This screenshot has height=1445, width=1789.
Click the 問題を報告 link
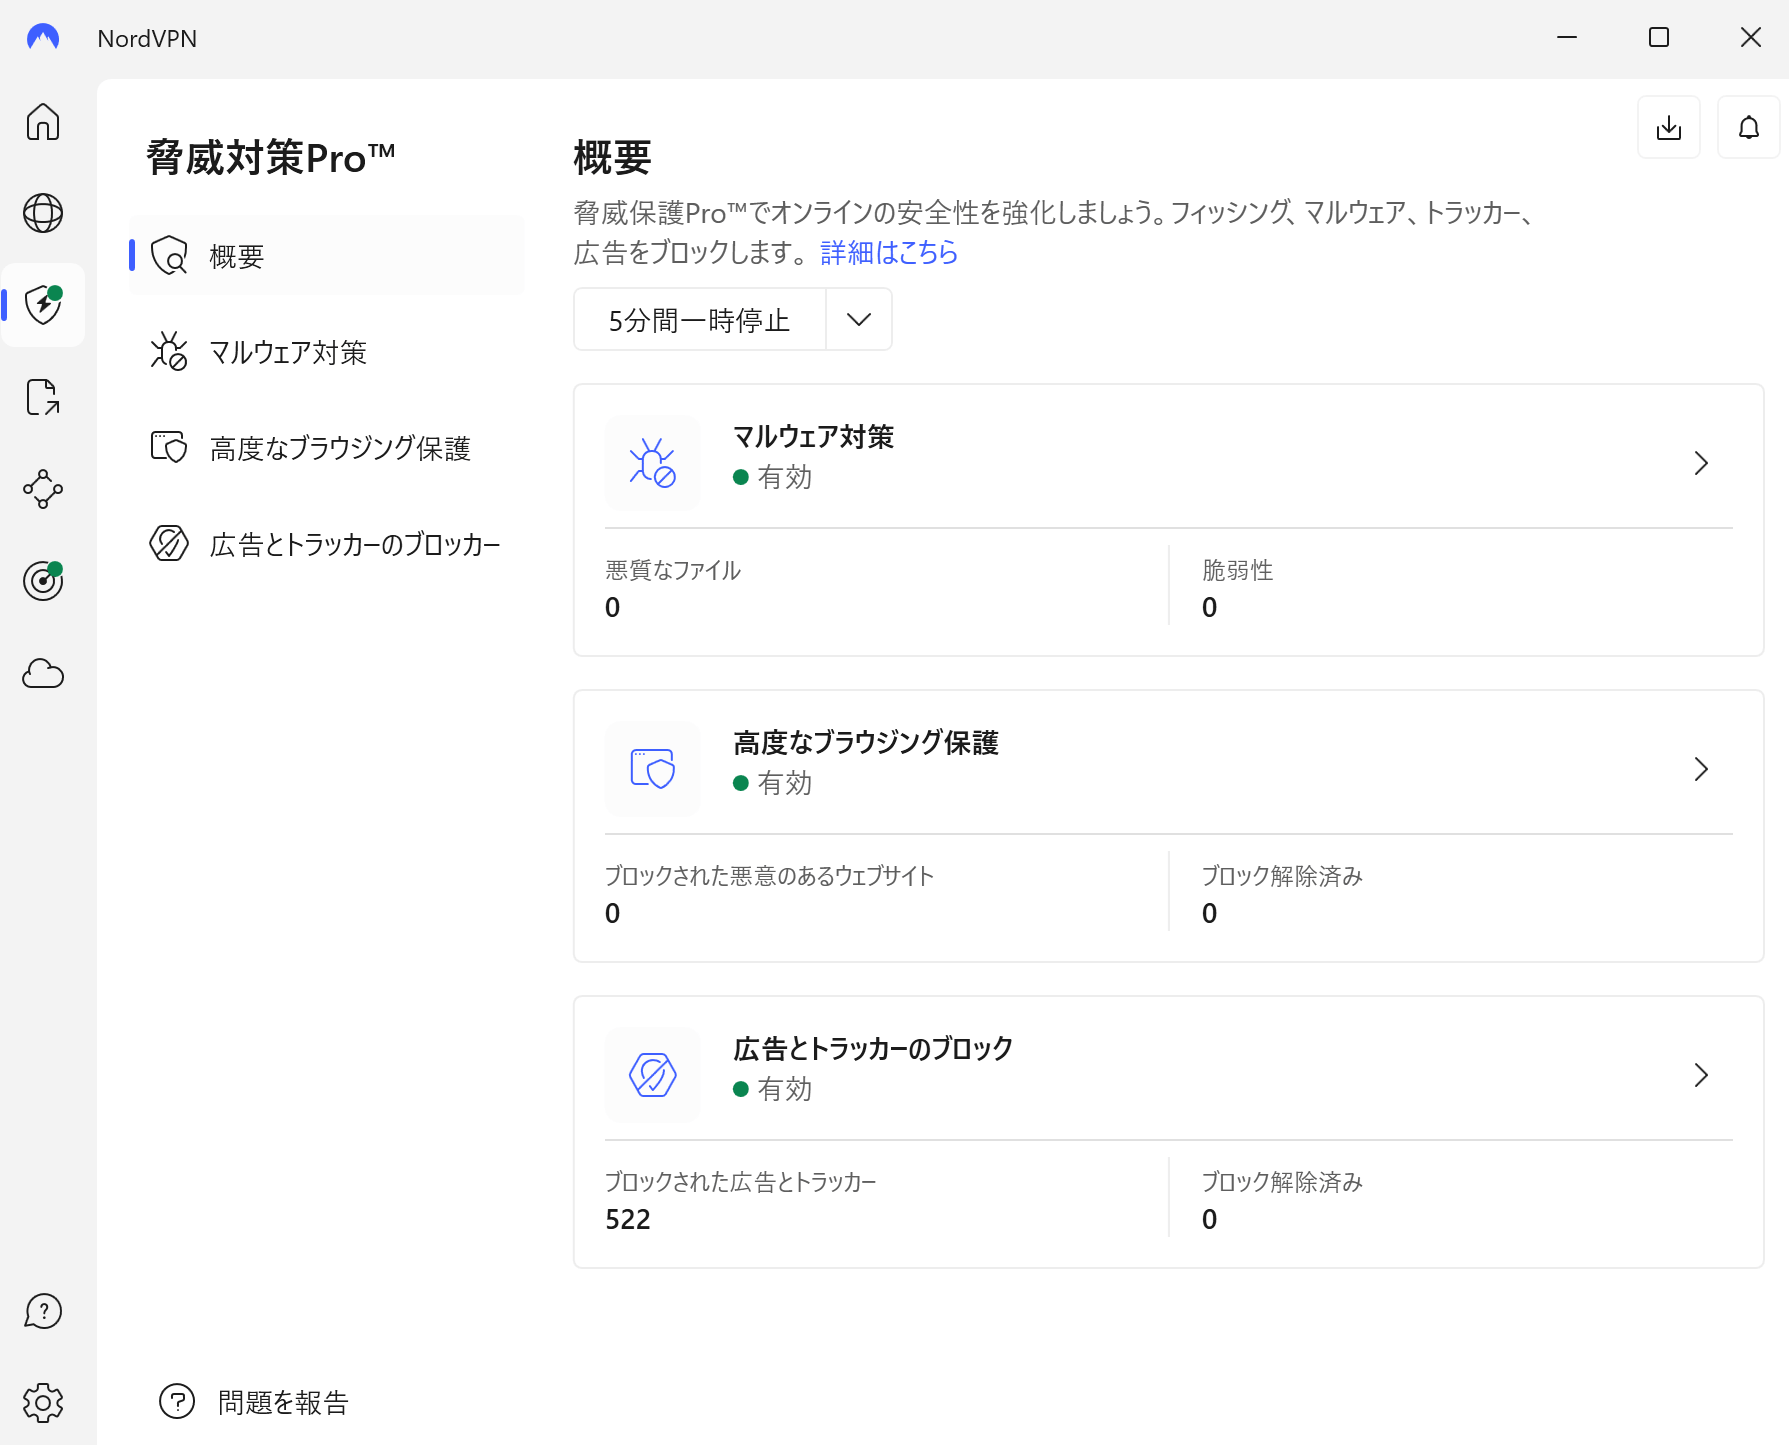(x=283, y=1402)
